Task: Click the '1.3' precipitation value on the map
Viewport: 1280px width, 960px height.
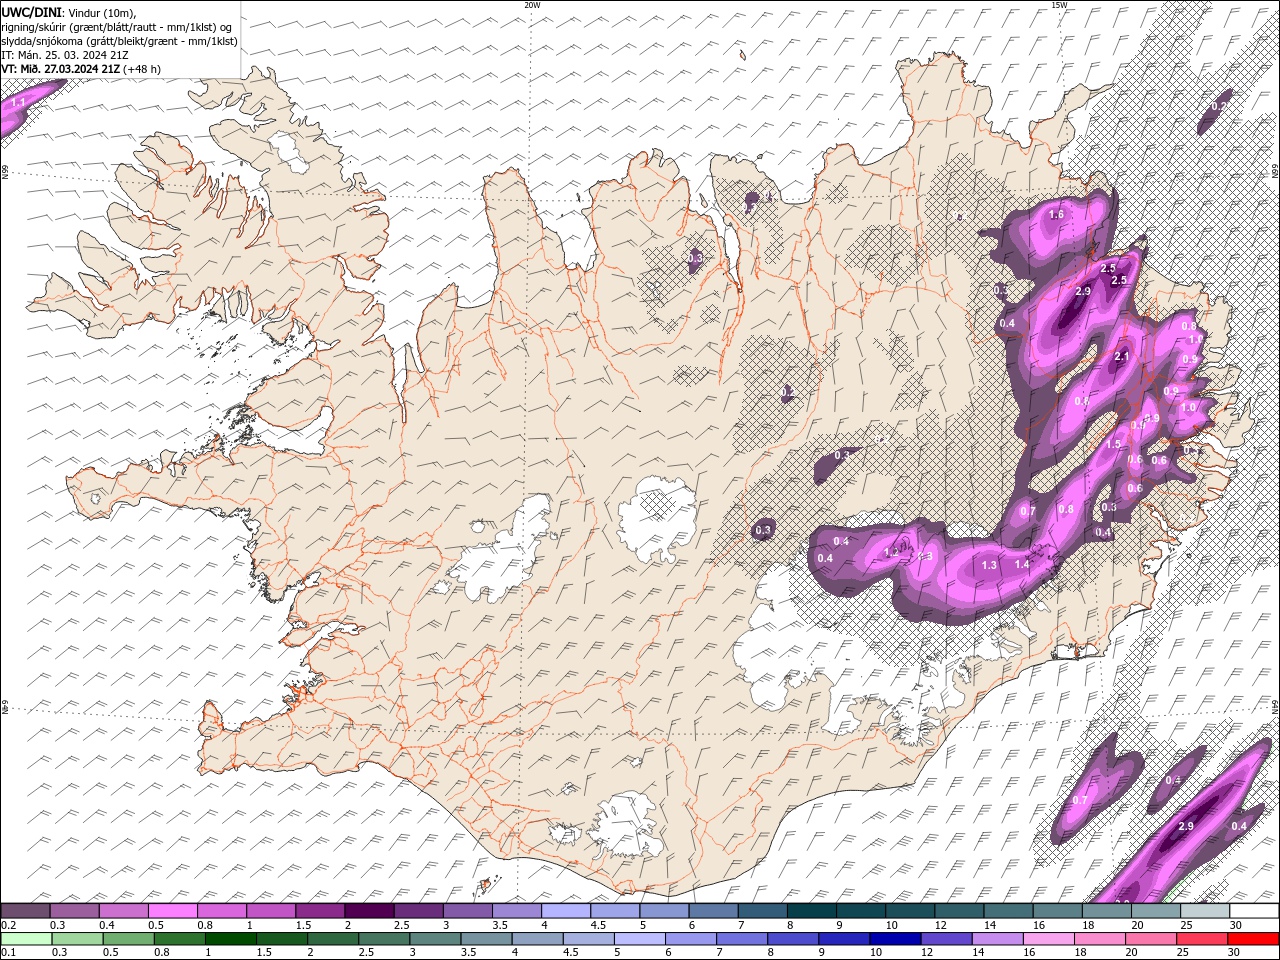Action: point(989,566)
